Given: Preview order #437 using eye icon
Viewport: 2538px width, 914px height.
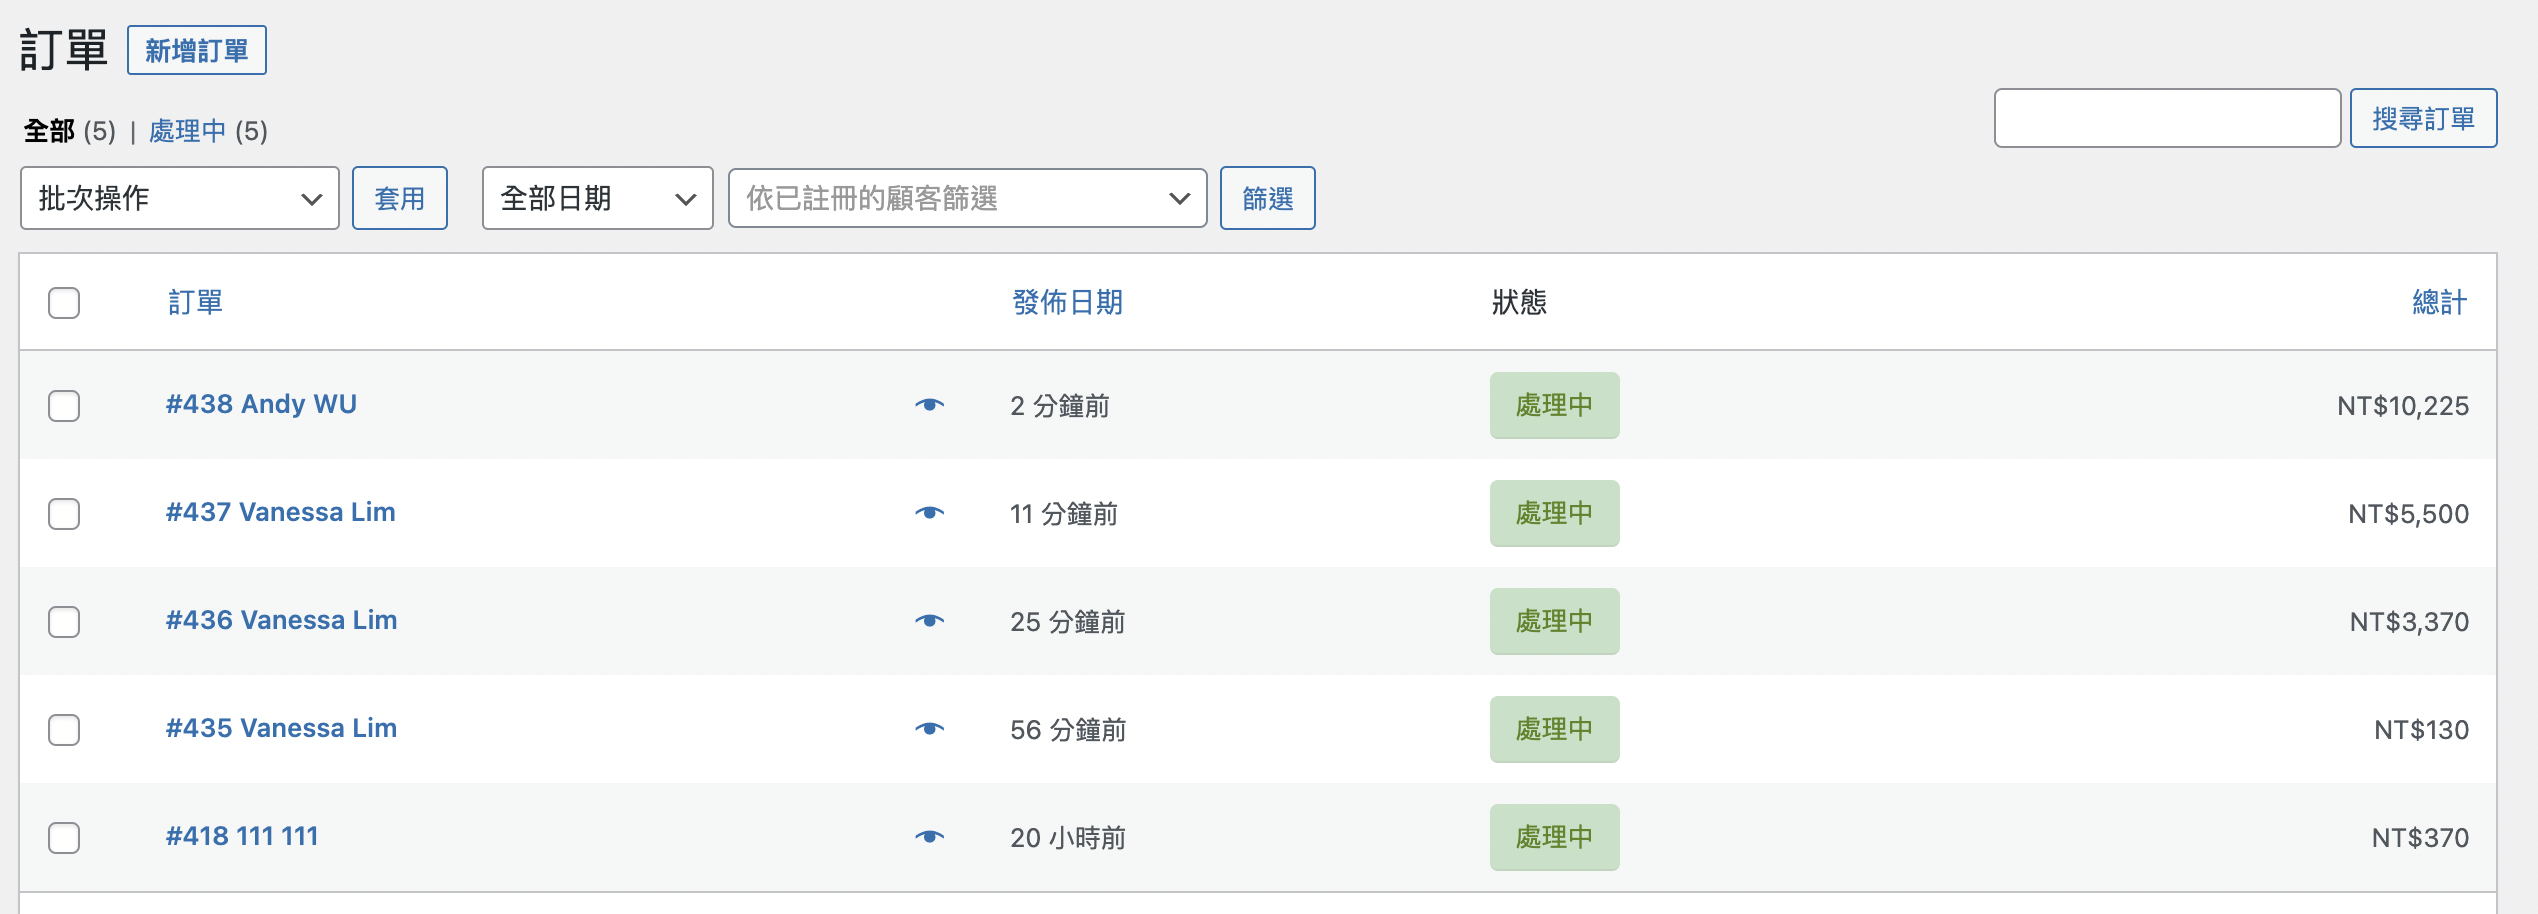Looking at the screenshot, I should 929,513.
